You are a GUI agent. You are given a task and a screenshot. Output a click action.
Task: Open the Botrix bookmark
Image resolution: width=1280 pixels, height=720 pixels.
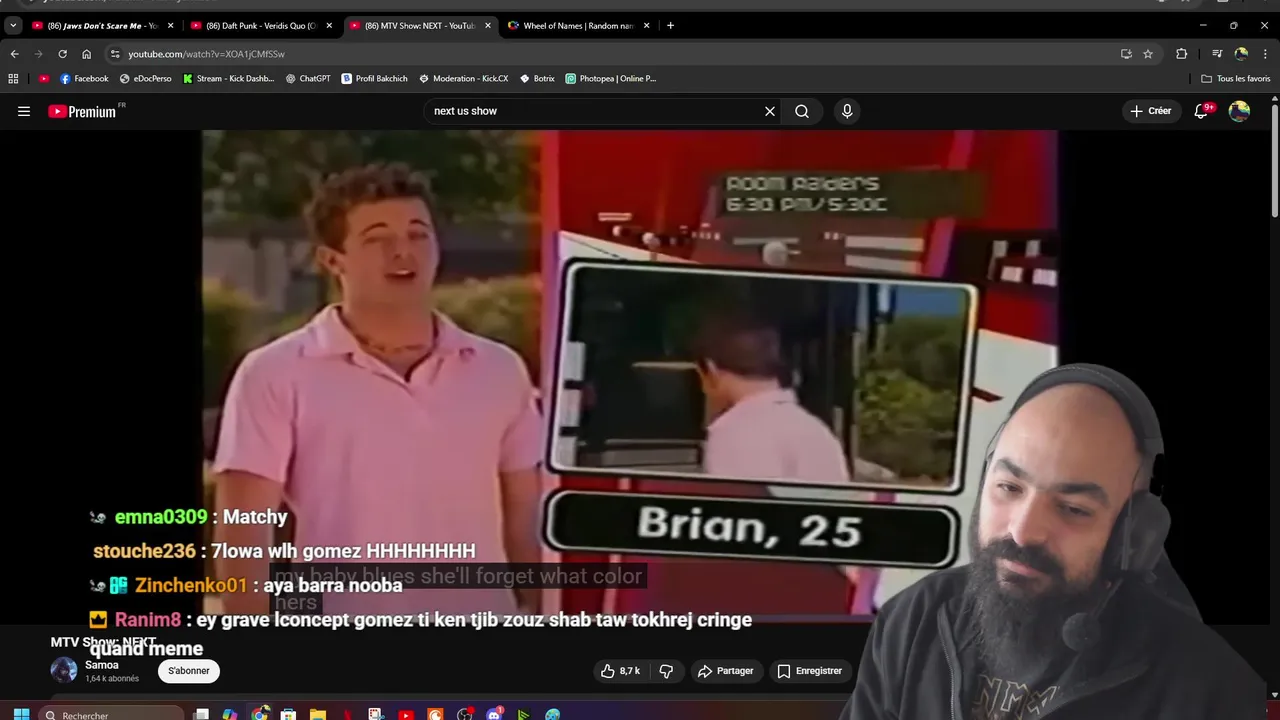click(x=538, y=78)
